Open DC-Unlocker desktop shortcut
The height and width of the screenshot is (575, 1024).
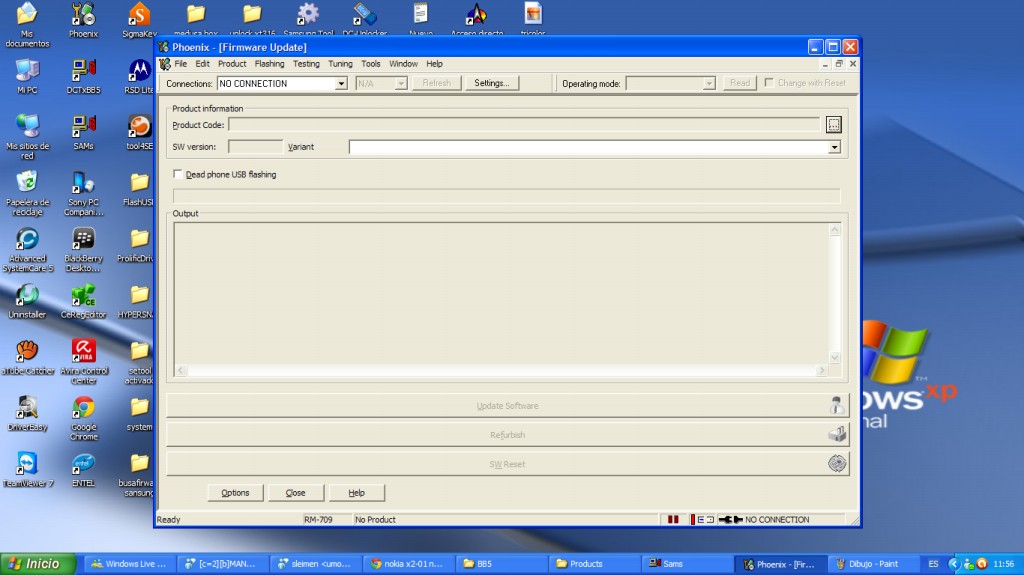[x=364, y=18]
